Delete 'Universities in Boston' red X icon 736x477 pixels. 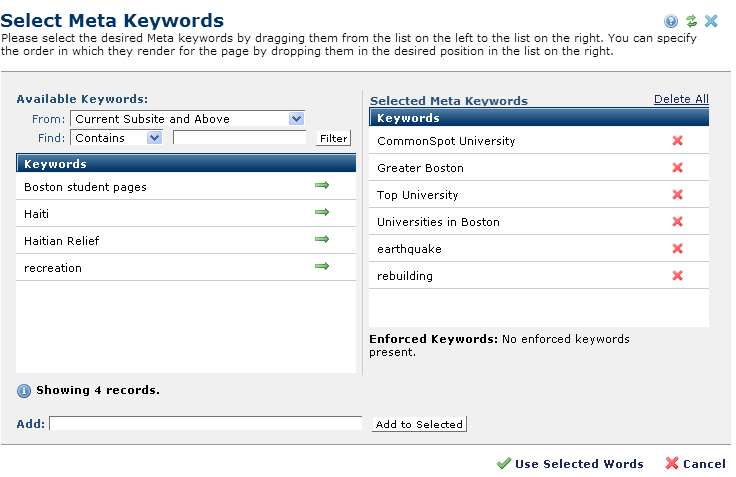(x=677, y=222)
